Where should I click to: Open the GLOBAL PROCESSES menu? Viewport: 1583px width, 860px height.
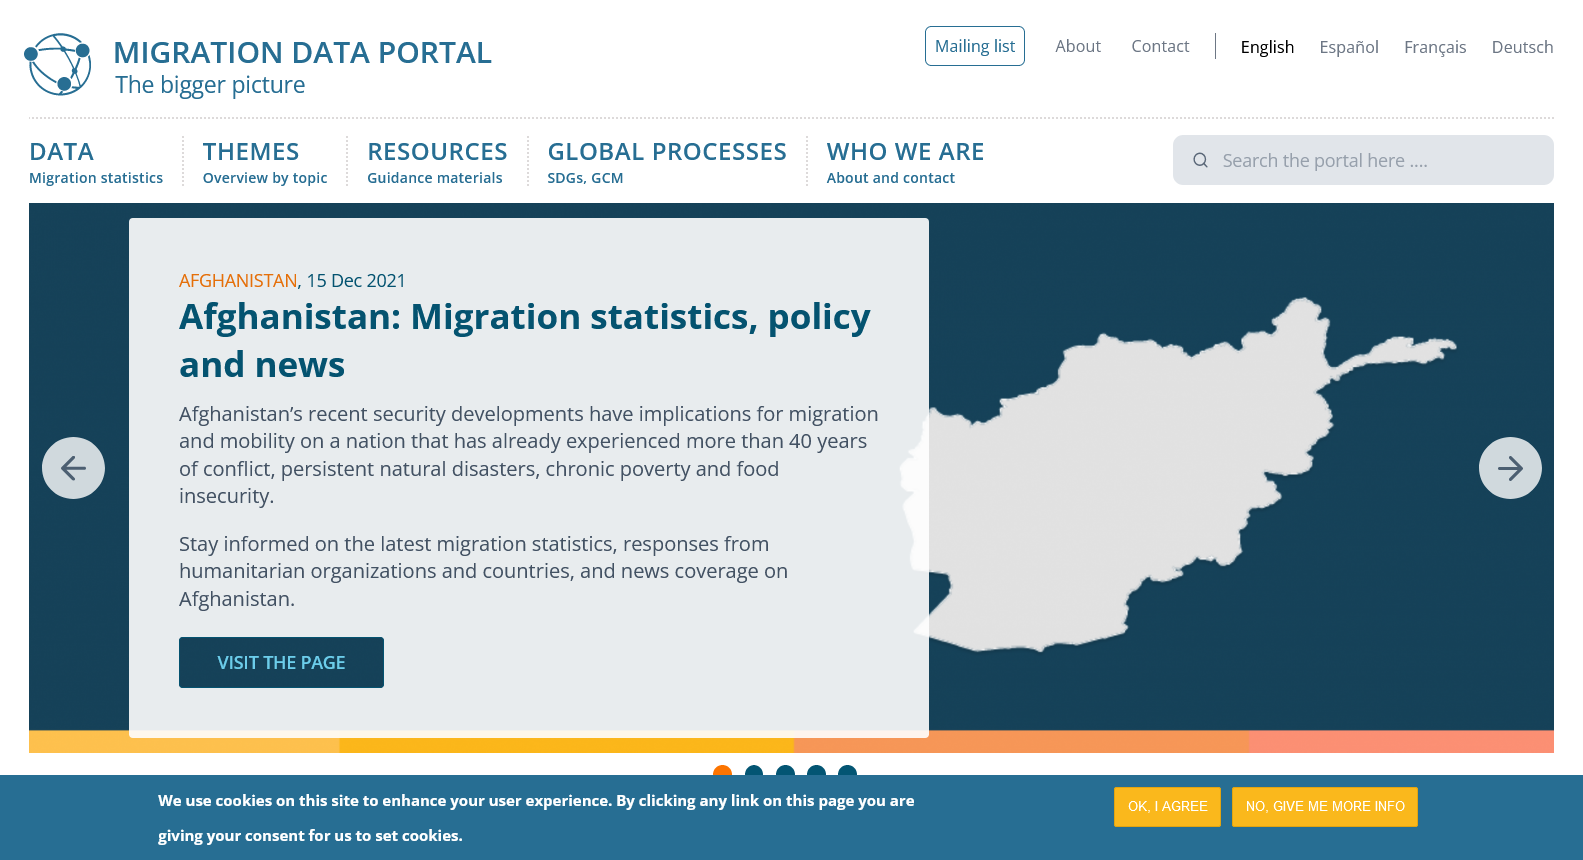point(667,162)
